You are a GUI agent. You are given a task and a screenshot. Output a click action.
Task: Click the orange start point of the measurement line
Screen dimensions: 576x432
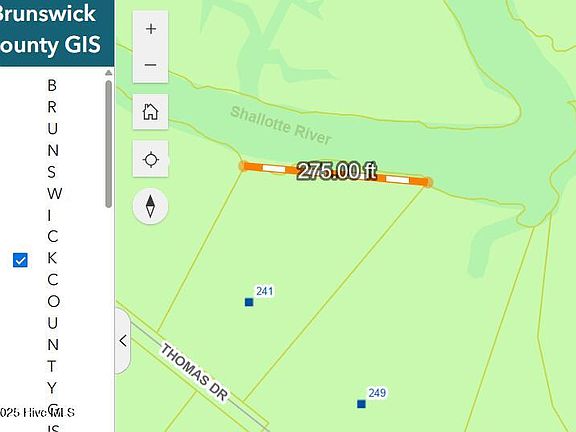(x=243, y=166)
